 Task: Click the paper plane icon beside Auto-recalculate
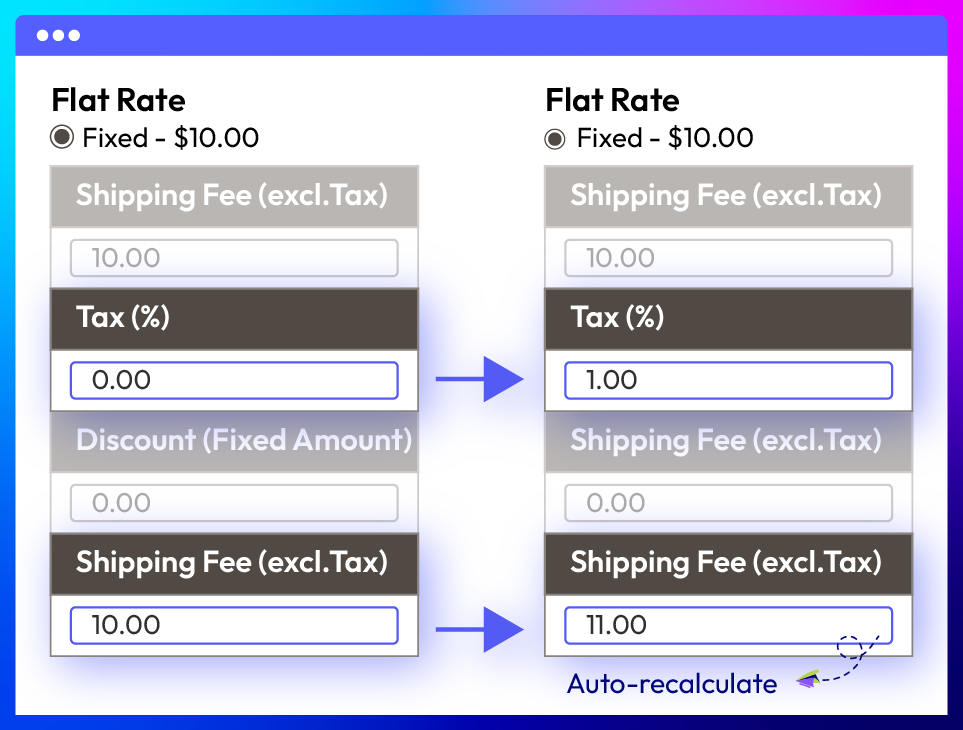(x=808, y=680)
